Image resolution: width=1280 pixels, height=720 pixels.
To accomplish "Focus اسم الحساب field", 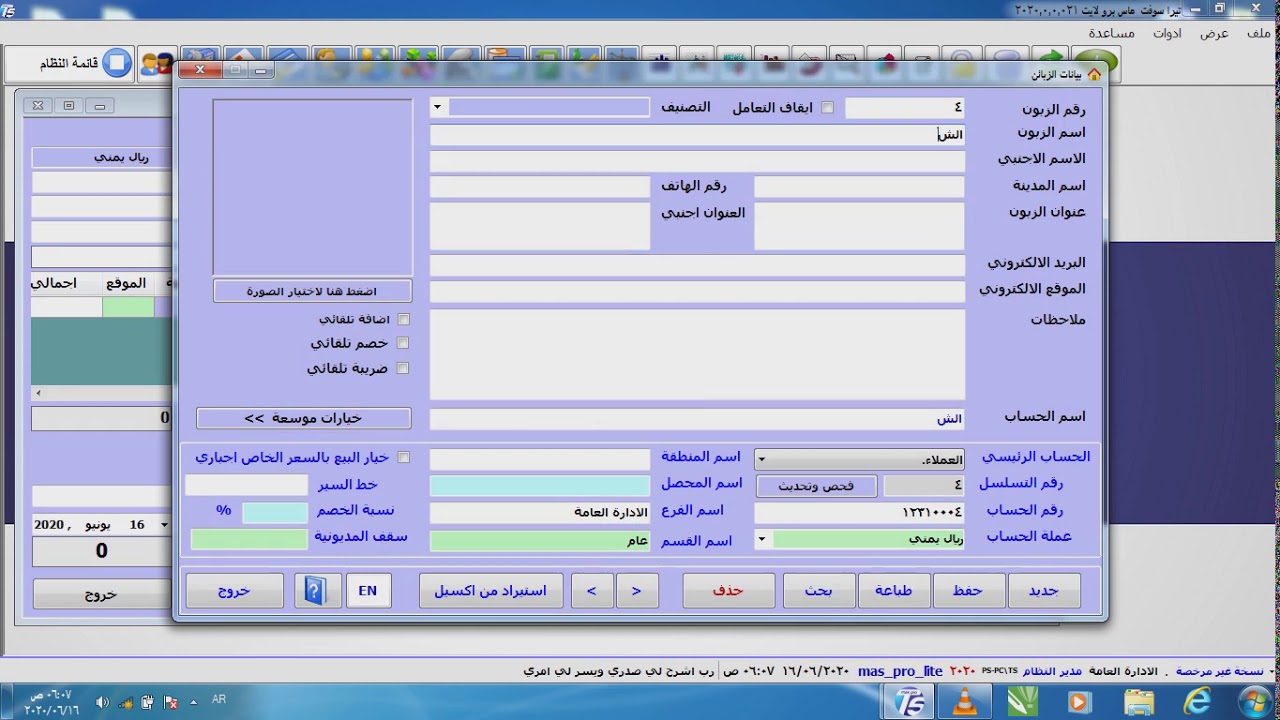I will pos(697,419).
